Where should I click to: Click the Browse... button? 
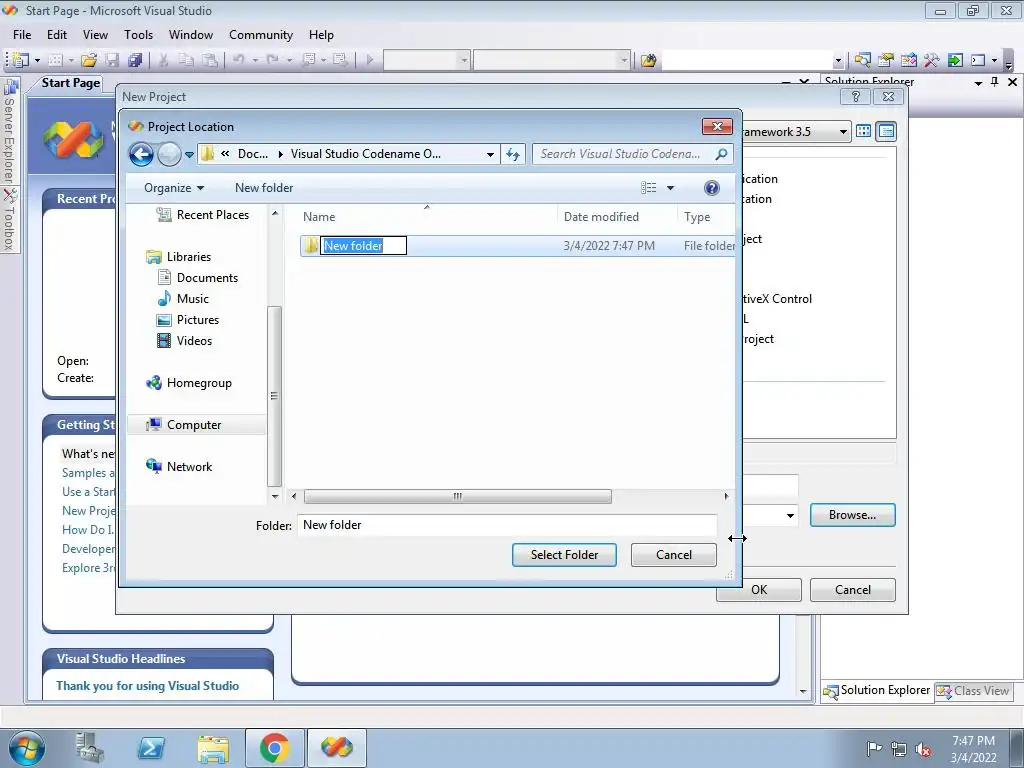coord(852,515)
